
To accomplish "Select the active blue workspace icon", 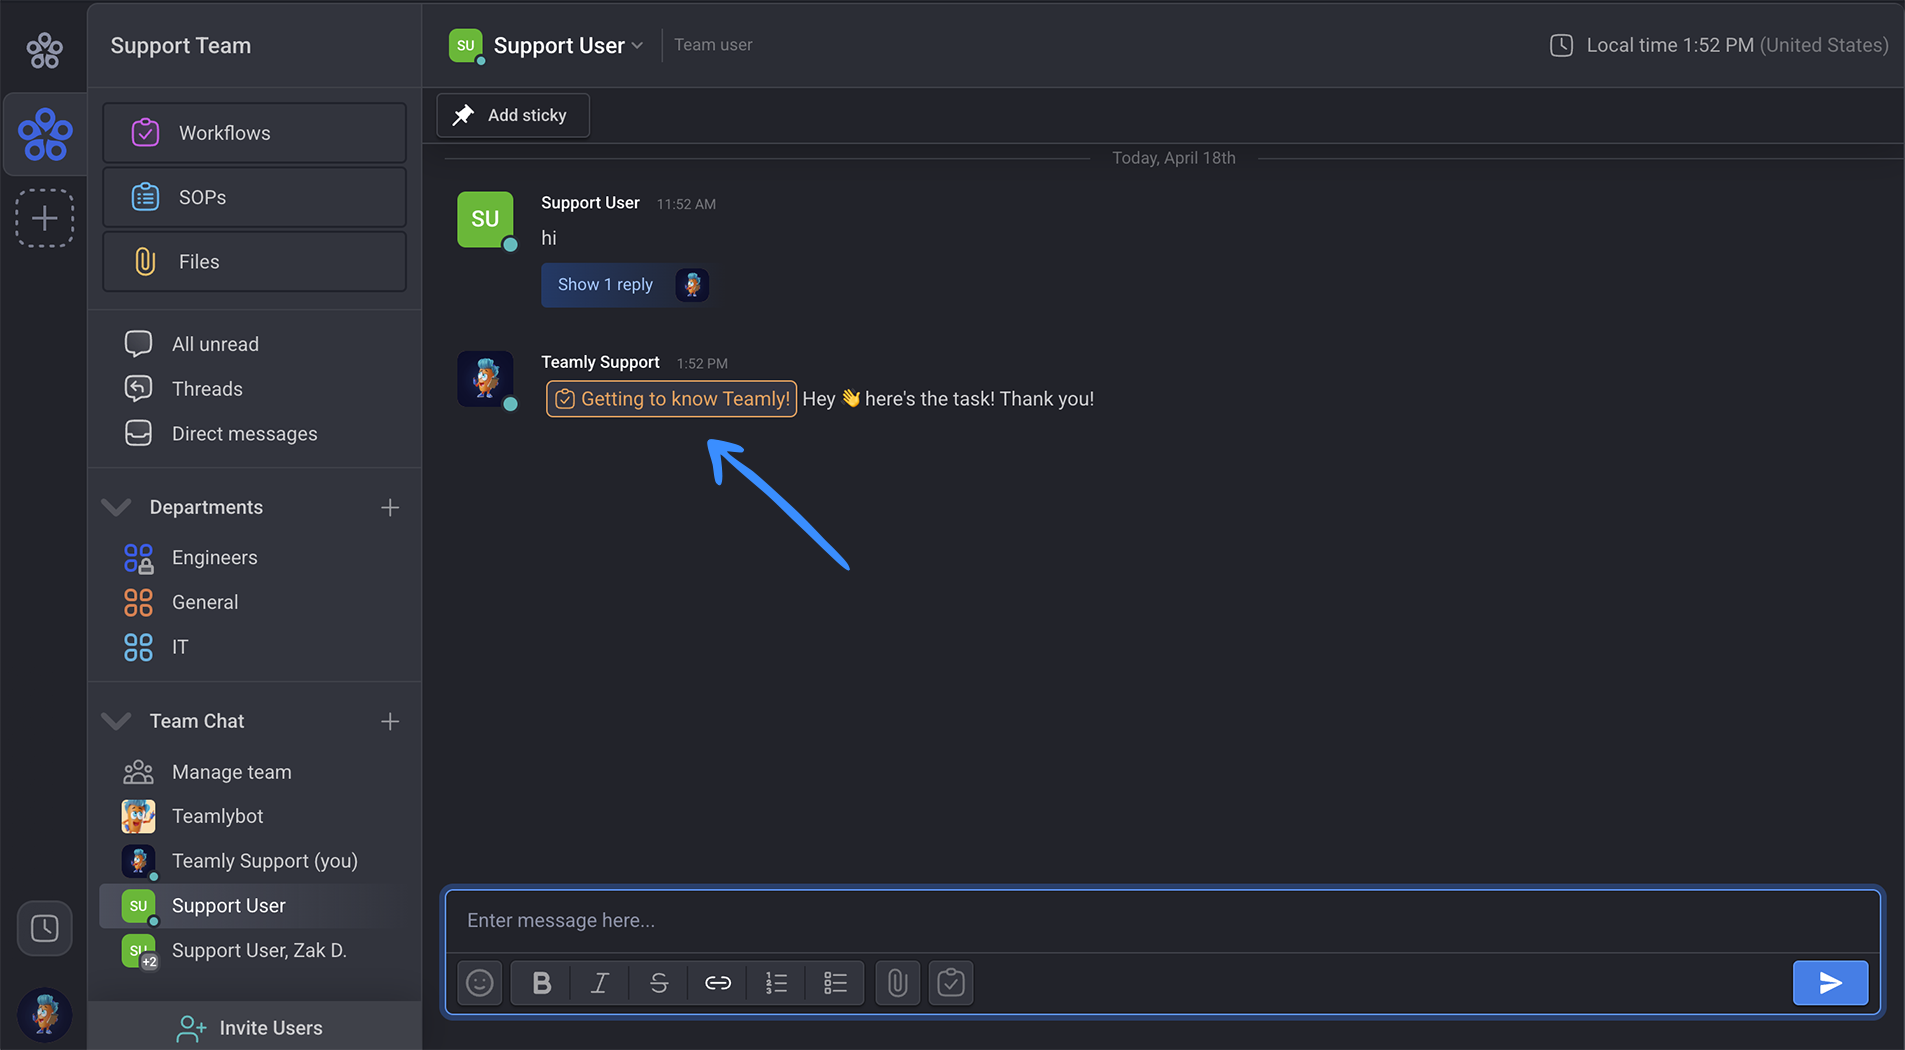I will point(45,134).
